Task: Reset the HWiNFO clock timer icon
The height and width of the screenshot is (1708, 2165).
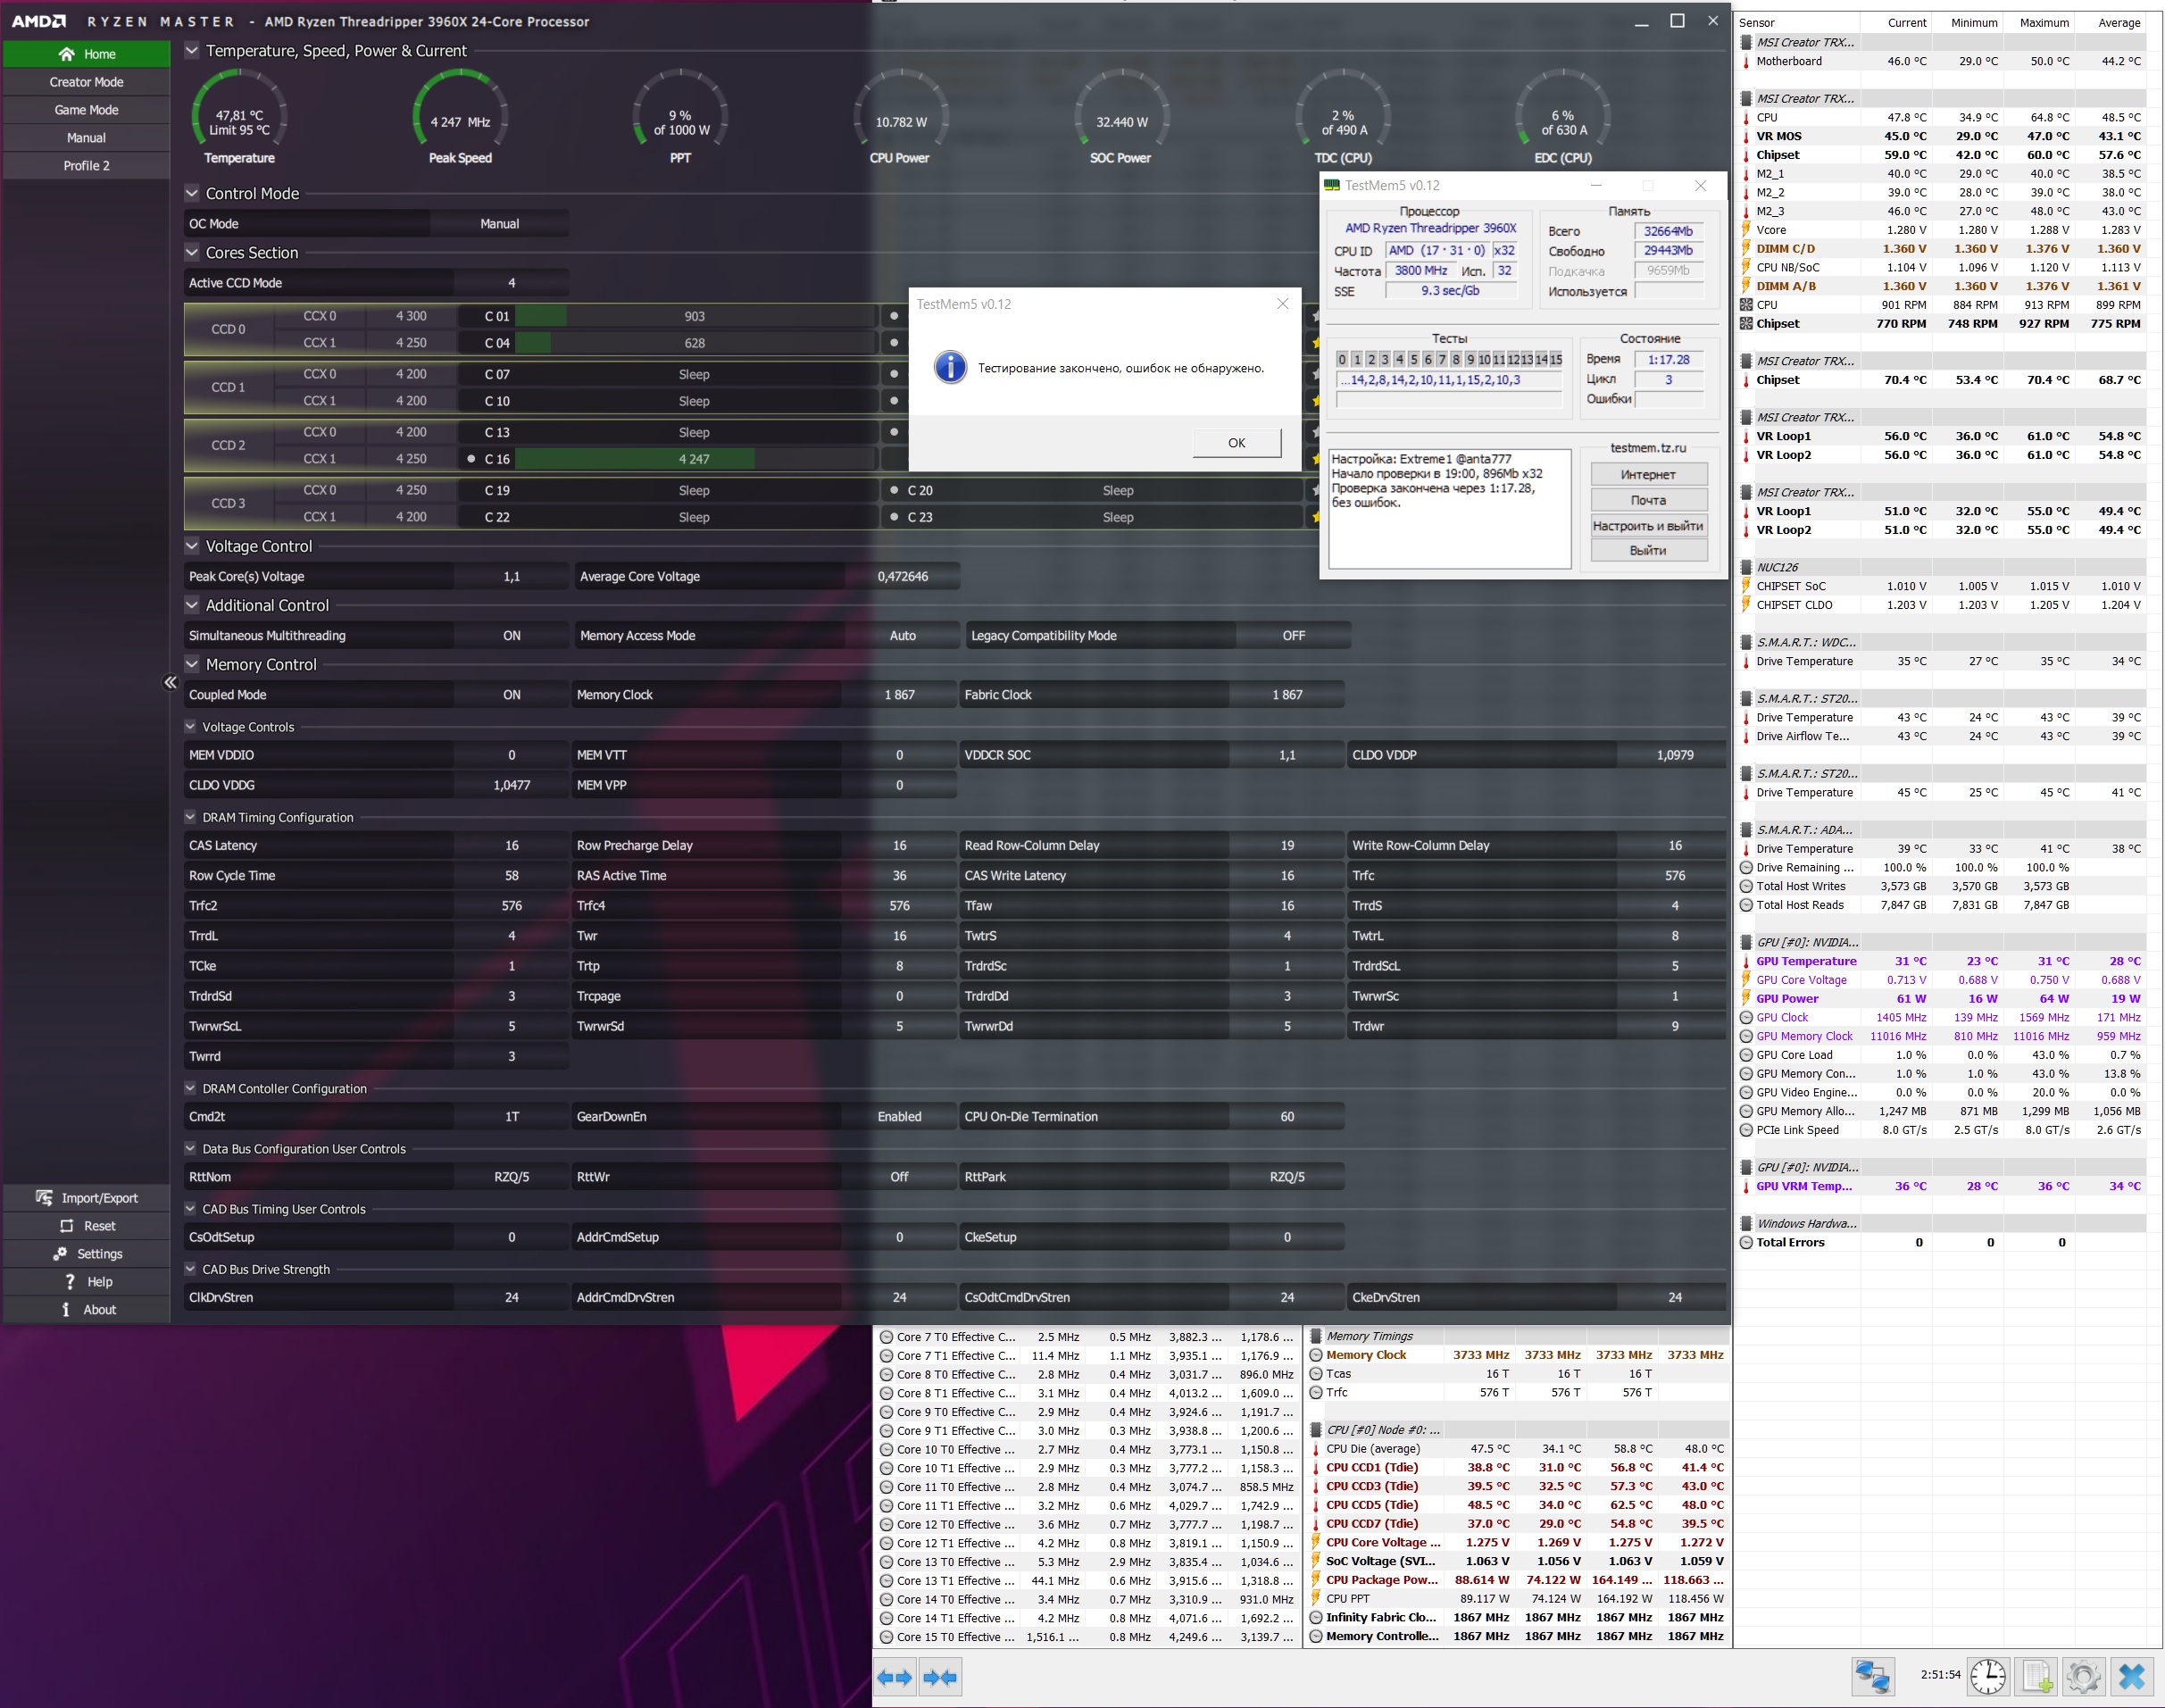Action: click(1987, 1676)
